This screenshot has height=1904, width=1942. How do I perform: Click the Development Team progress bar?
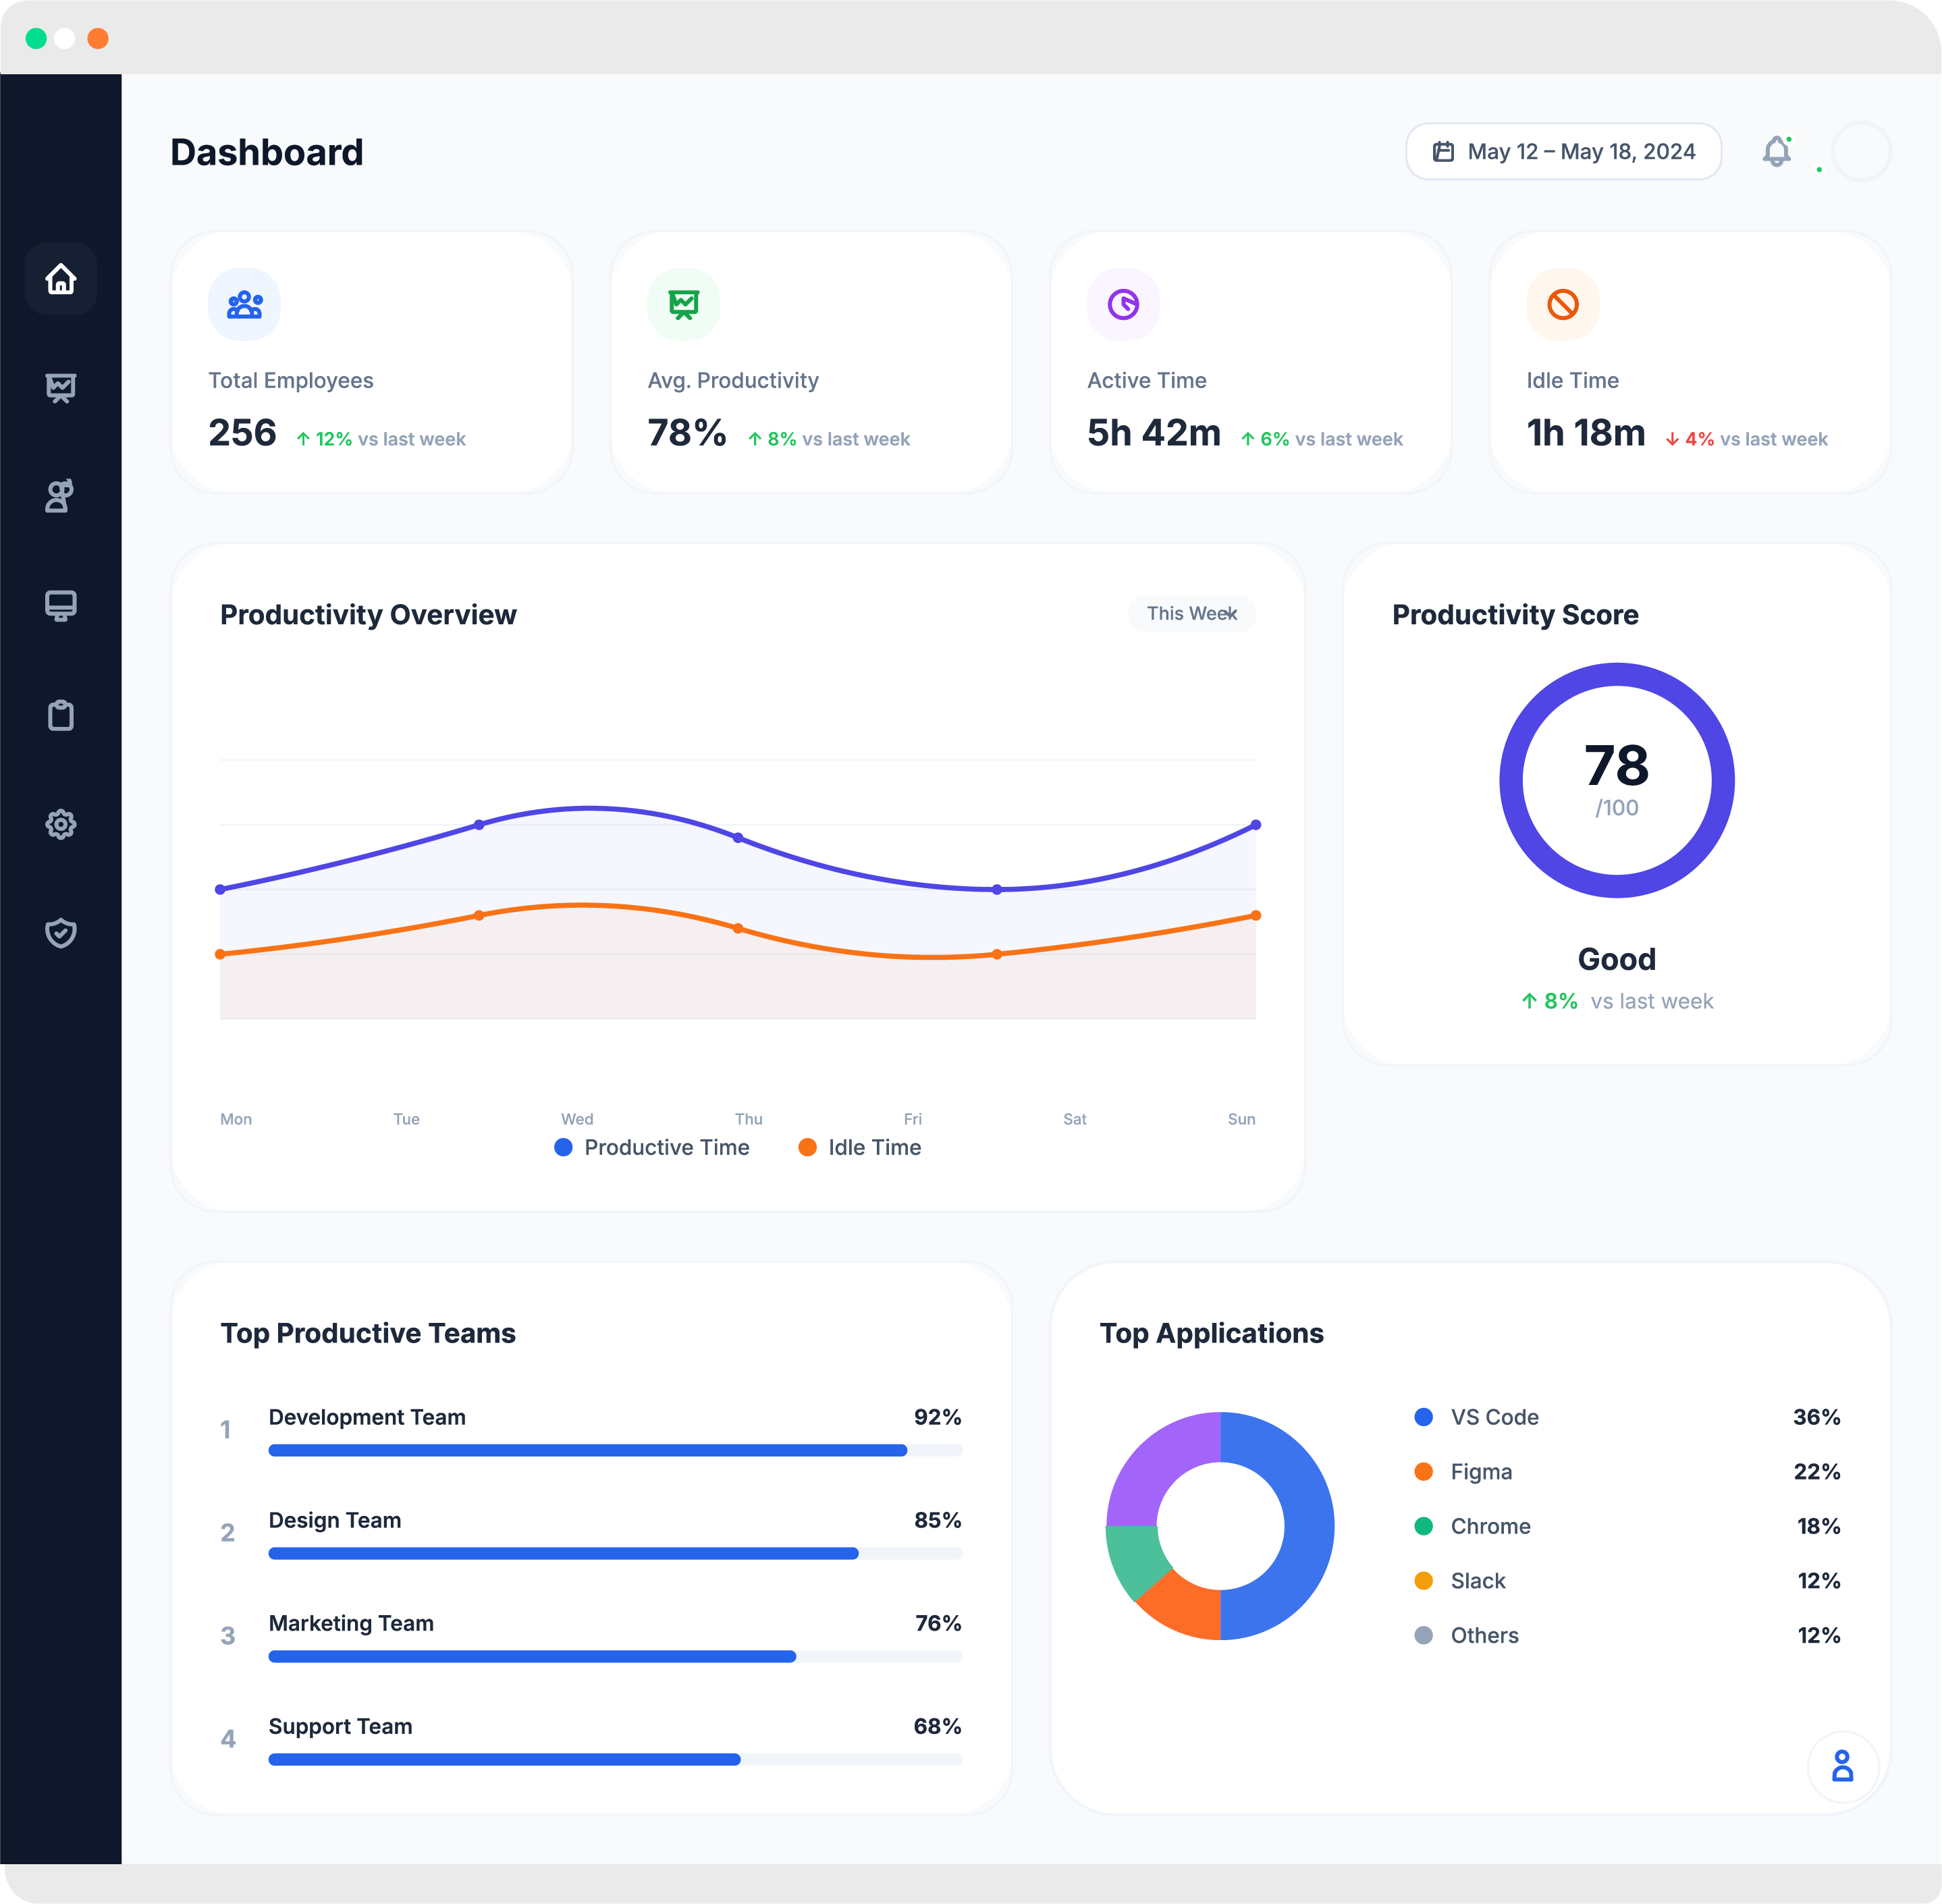pyautogui.click(x=615, y=1450)
